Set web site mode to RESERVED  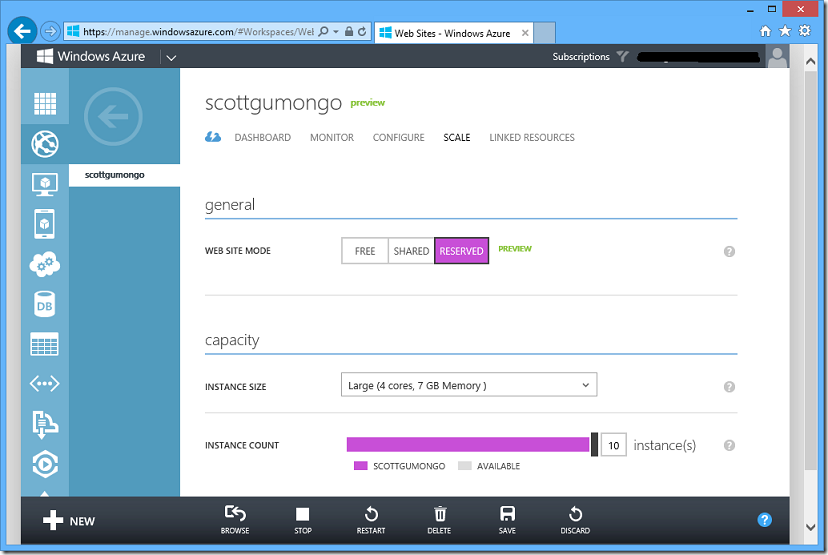click(x=462, y=251)
